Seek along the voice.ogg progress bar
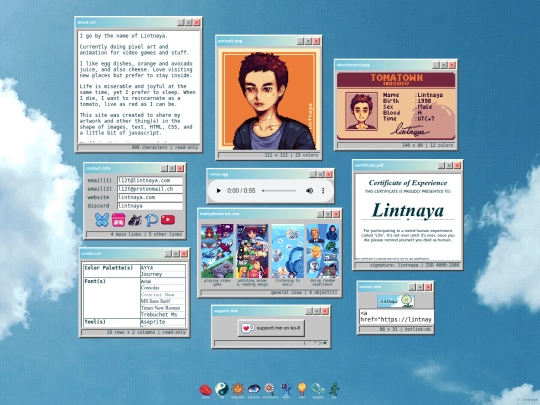540x405 pixels. pyautogui.click(x=279, y=190)
